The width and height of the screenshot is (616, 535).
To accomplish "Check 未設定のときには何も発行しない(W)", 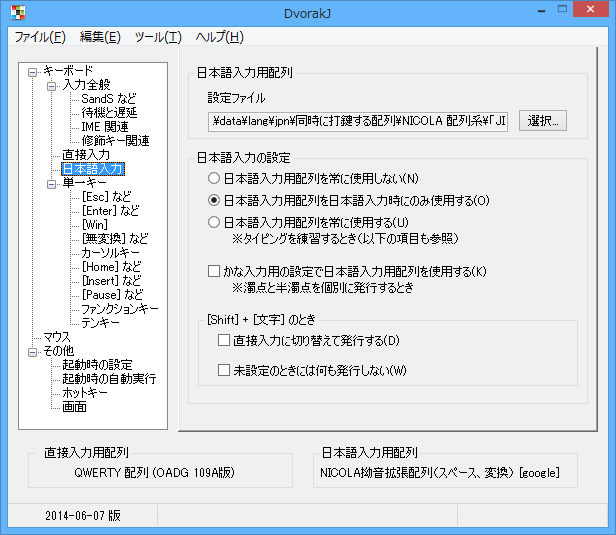I will coord(224,370).
